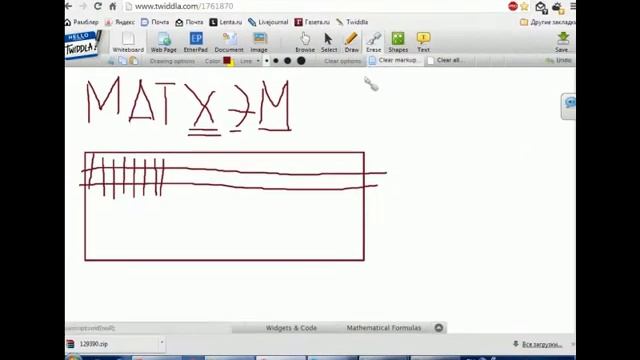This screenshot has height=360, width=640.
Task: Bookmark page with star icon
Action: pos(524,6)
